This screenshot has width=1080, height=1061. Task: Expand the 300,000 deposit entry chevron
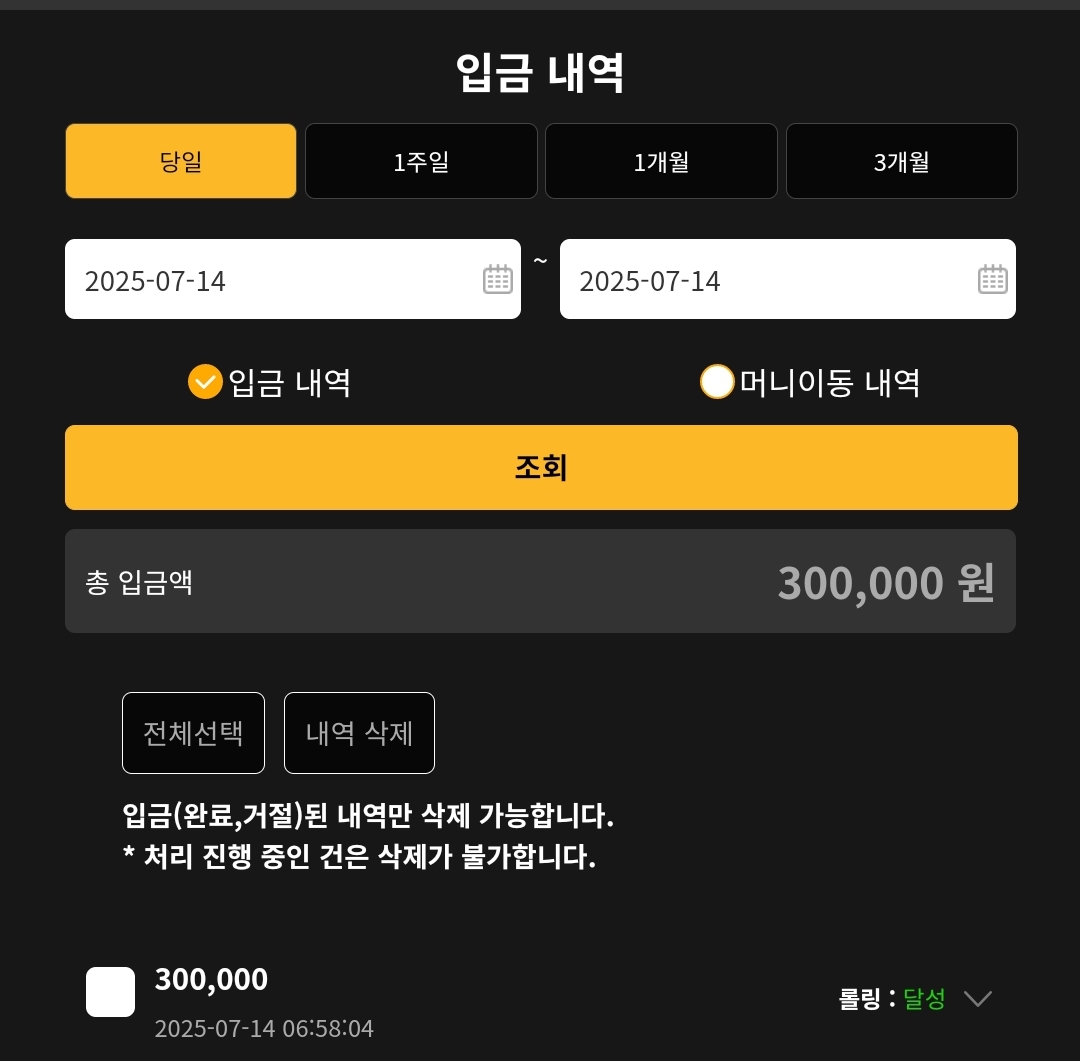[x=977, y=998]
